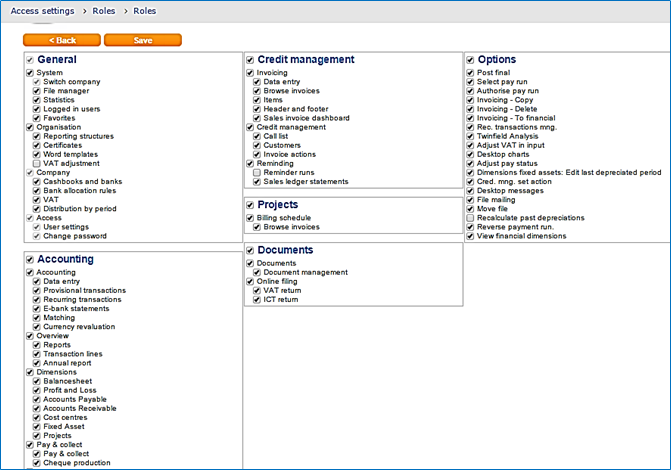671x470 pixels.
Task: Uncheck the Customers checkbox
Action: pos(257,145)
